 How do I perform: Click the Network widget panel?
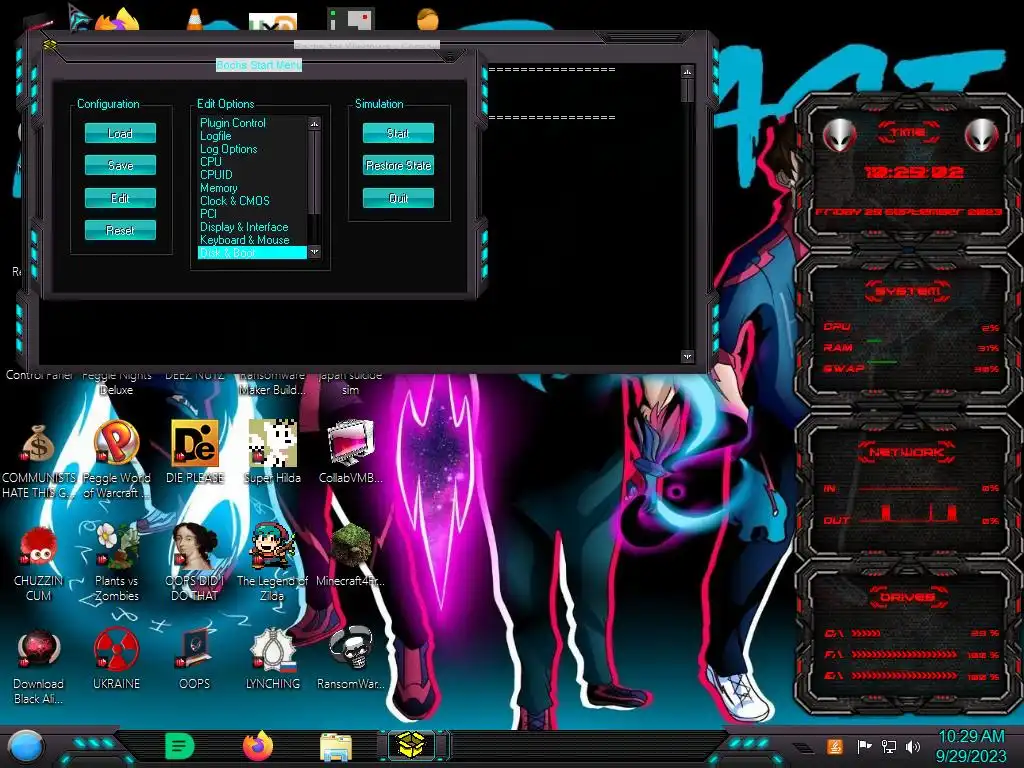tap(908, 487)
